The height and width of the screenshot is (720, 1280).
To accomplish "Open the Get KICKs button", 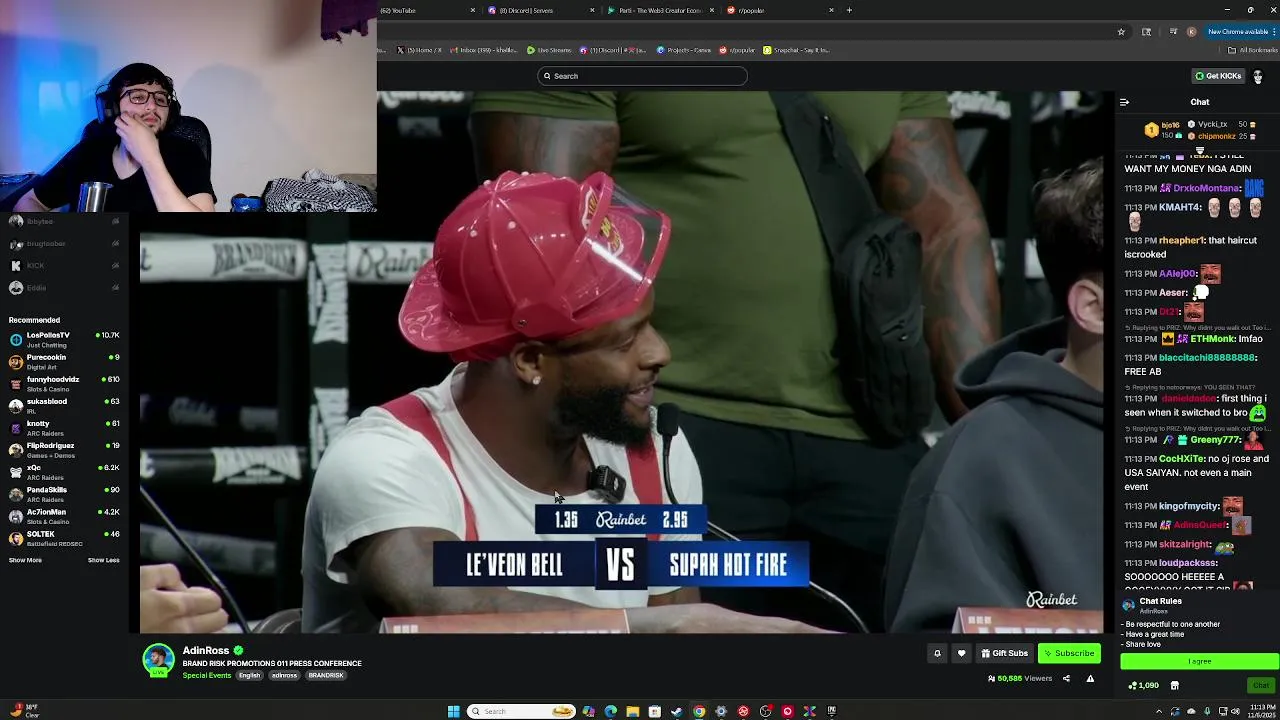I will 1218,76.
